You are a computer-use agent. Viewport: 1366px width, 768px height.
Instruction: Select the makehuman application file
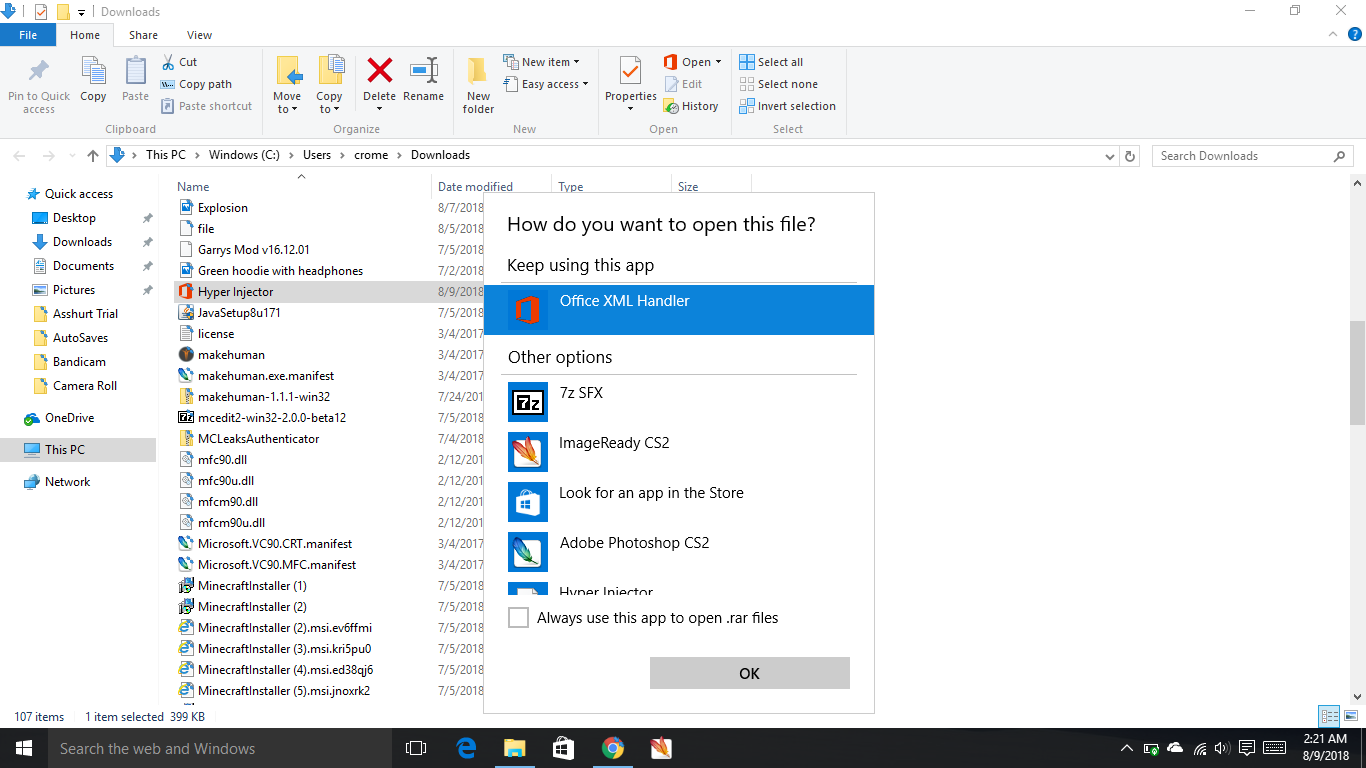coord(231,355)
